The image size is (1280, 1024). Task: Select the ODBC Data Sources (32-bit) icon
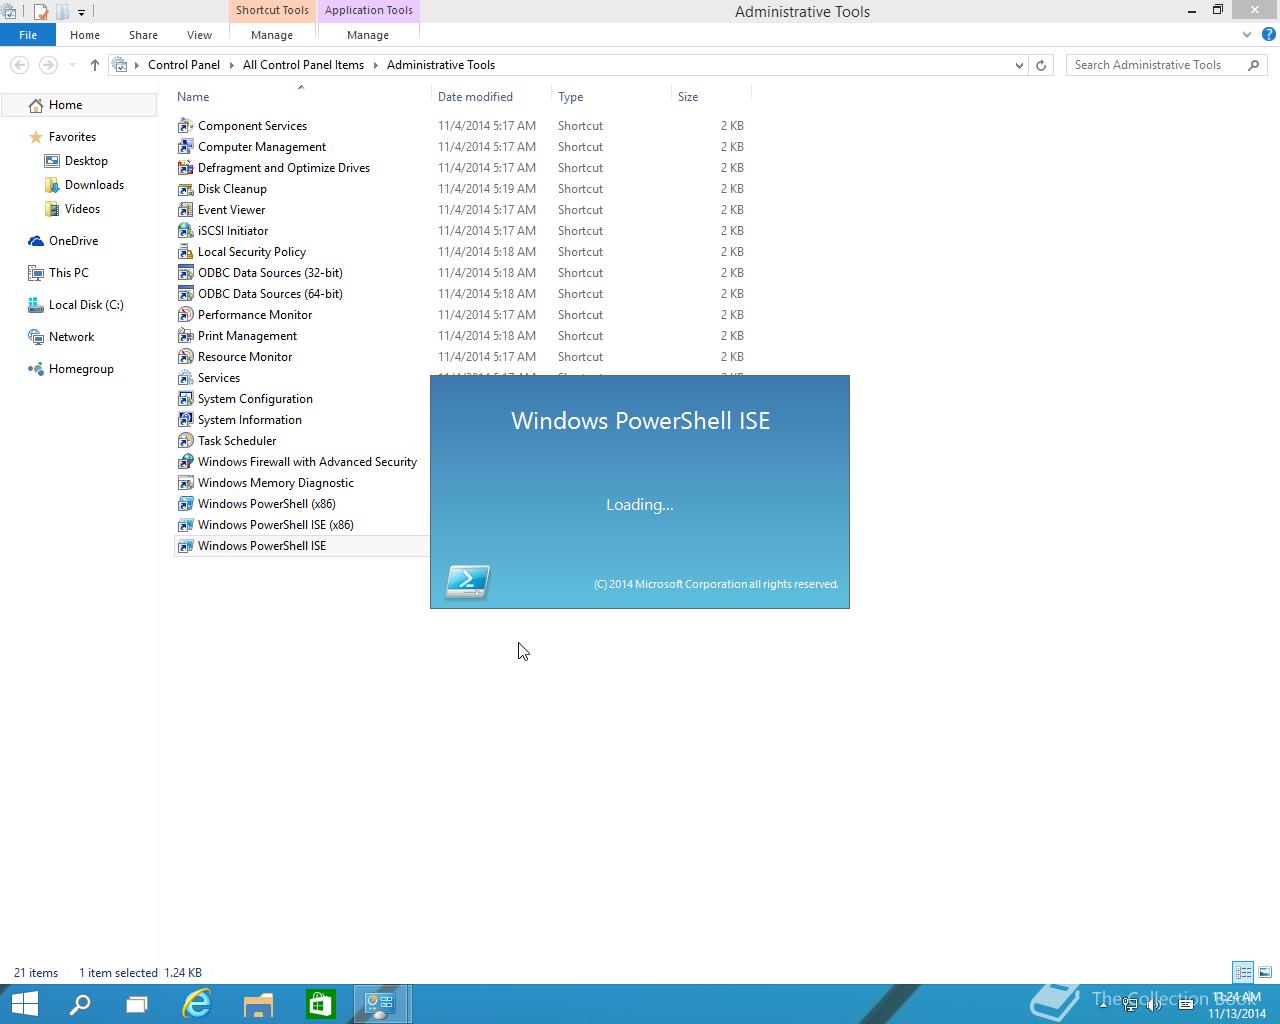tap(185, 273)
